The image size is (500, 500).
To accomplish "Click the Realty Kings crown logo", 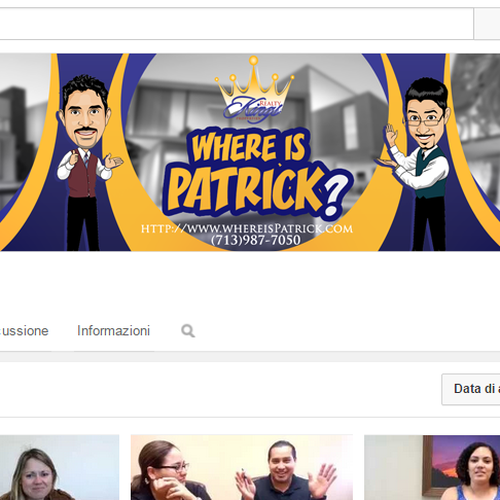I will coord(254,89).
